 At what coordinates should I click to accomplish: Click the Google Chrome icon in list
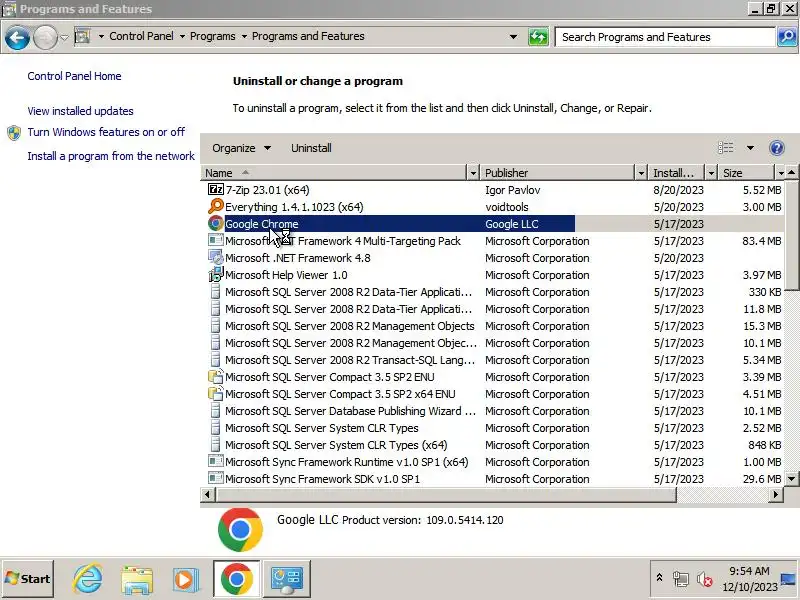(216, 223)
